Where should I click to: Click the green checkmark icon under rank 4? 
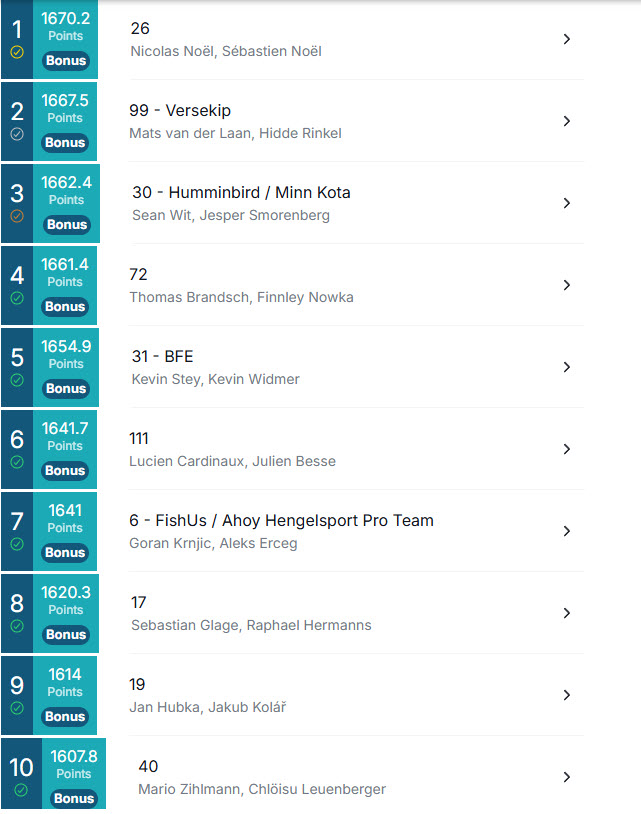point(17,298)
